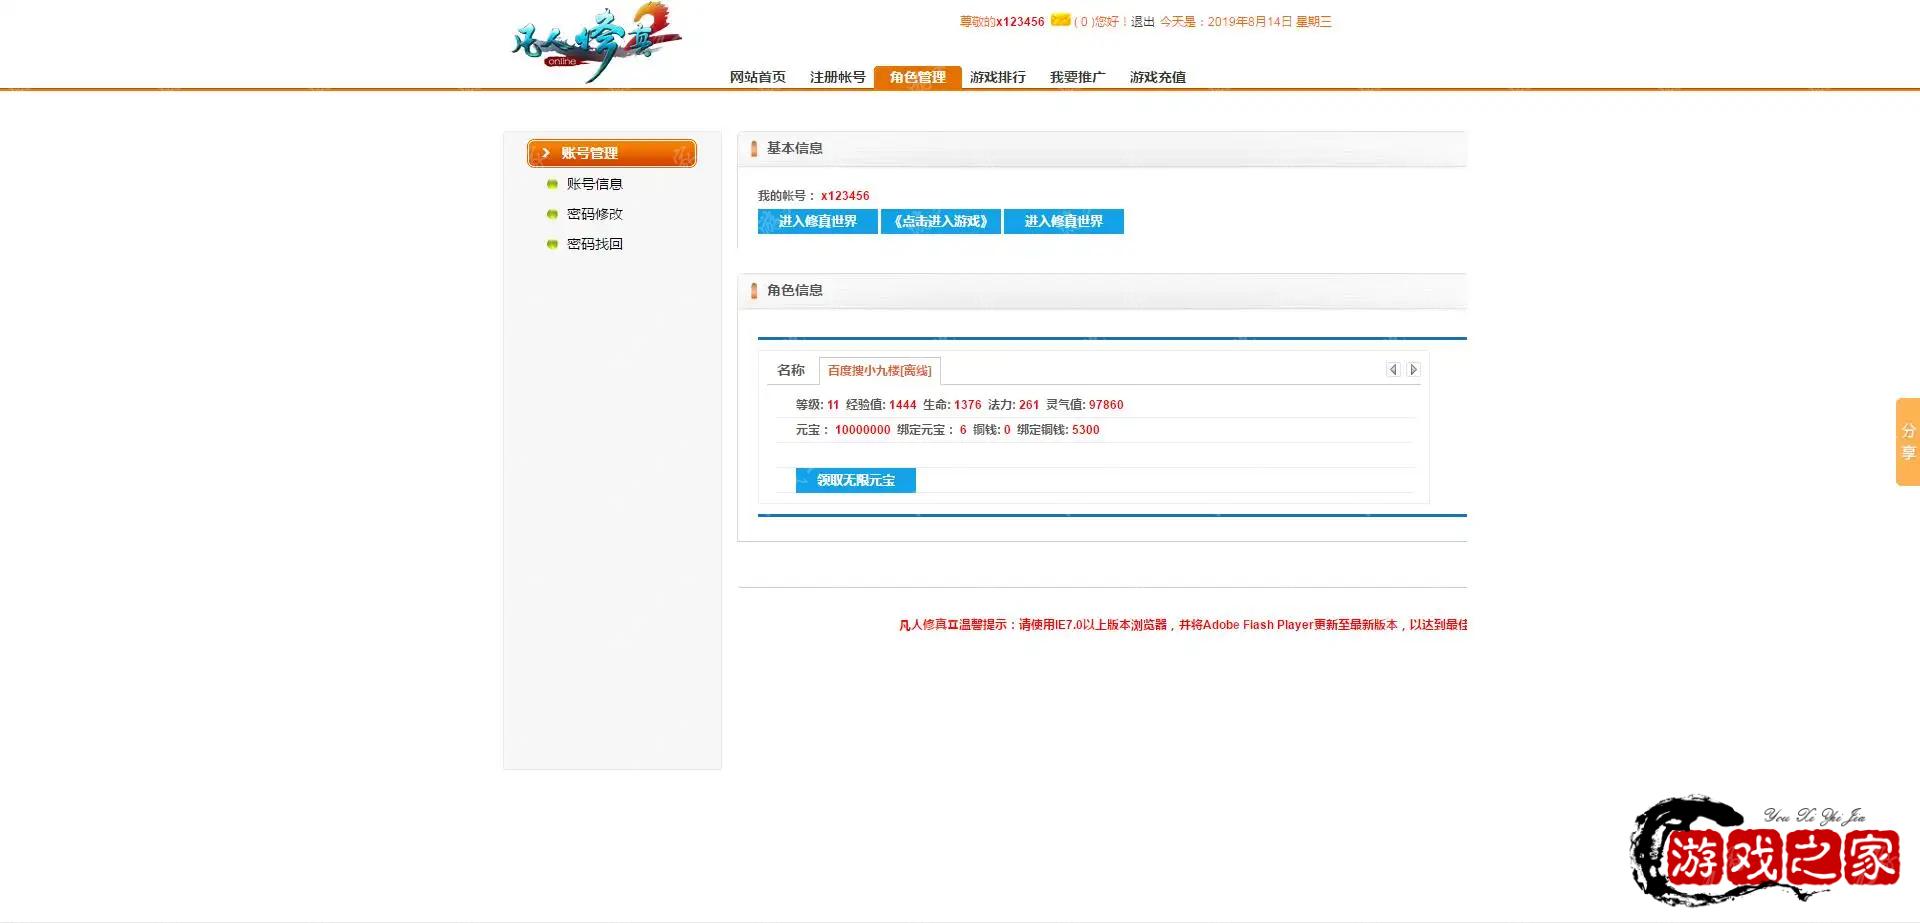Switch to the 游戏充值 menu item
1920x923 pixels.
point(1158,76)
